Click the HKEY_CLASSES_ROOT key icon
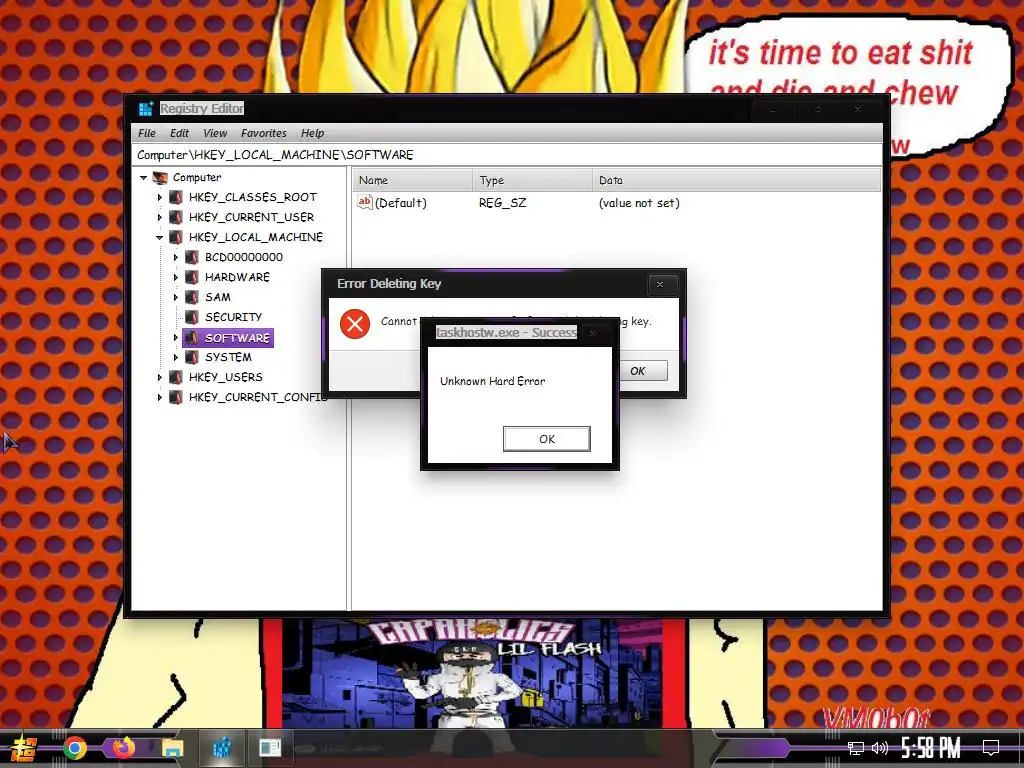Viewport: 1024px width, 768px height. [x=176, y=197]
